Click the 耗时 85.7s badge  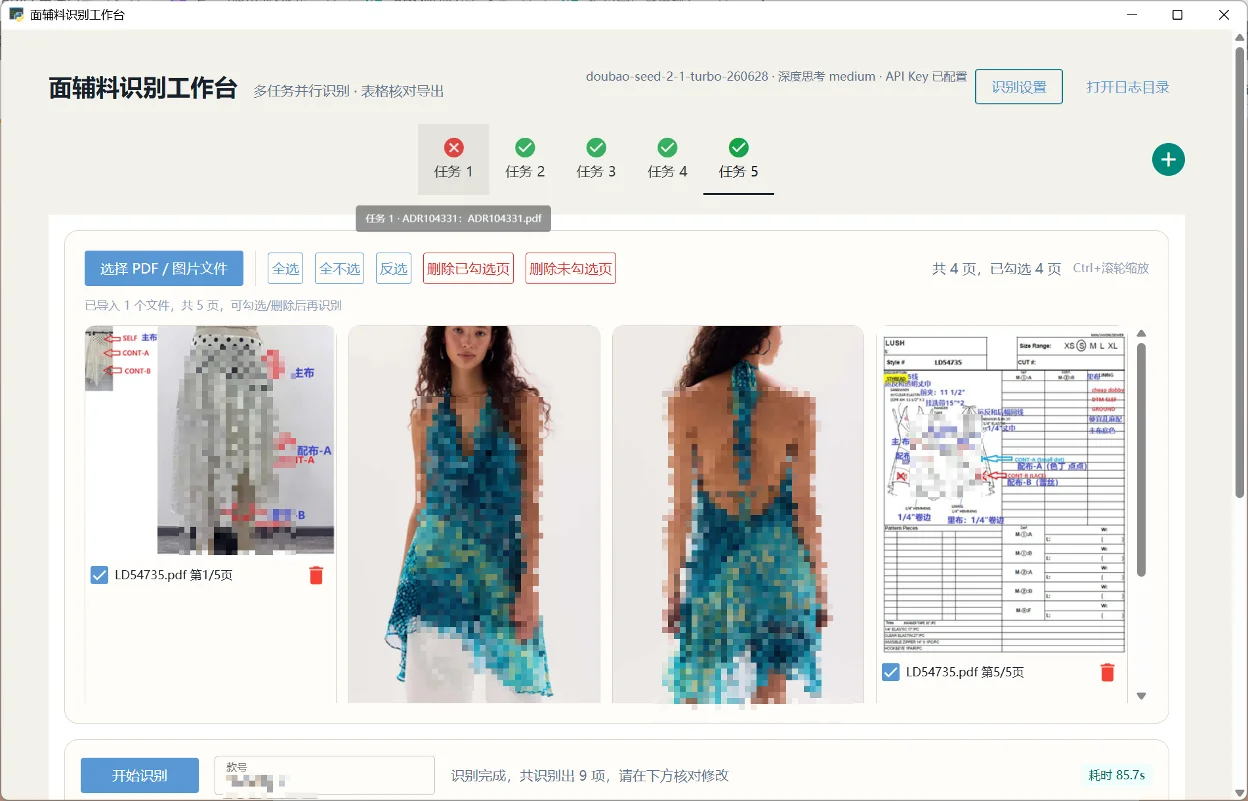click(1117, 775)
